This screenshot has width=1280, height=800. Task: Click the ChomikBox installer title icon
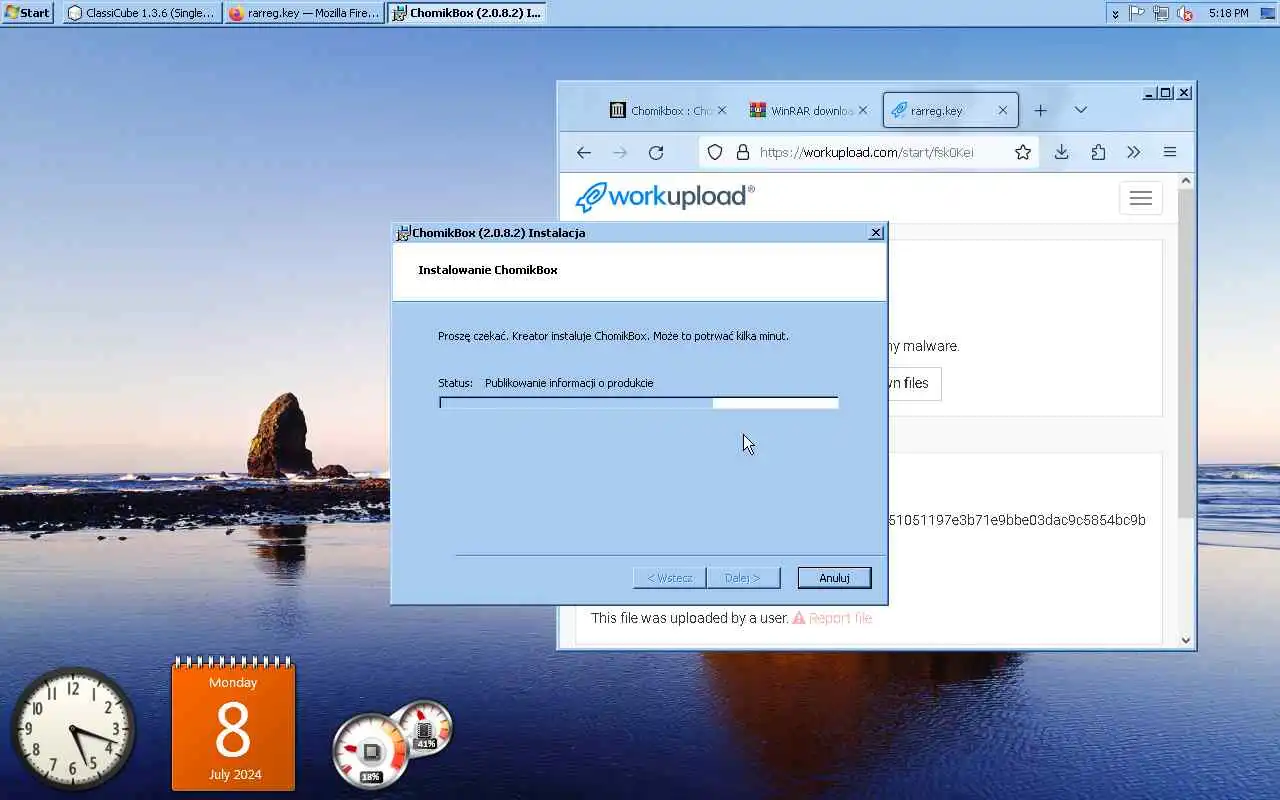click(403, 233)
